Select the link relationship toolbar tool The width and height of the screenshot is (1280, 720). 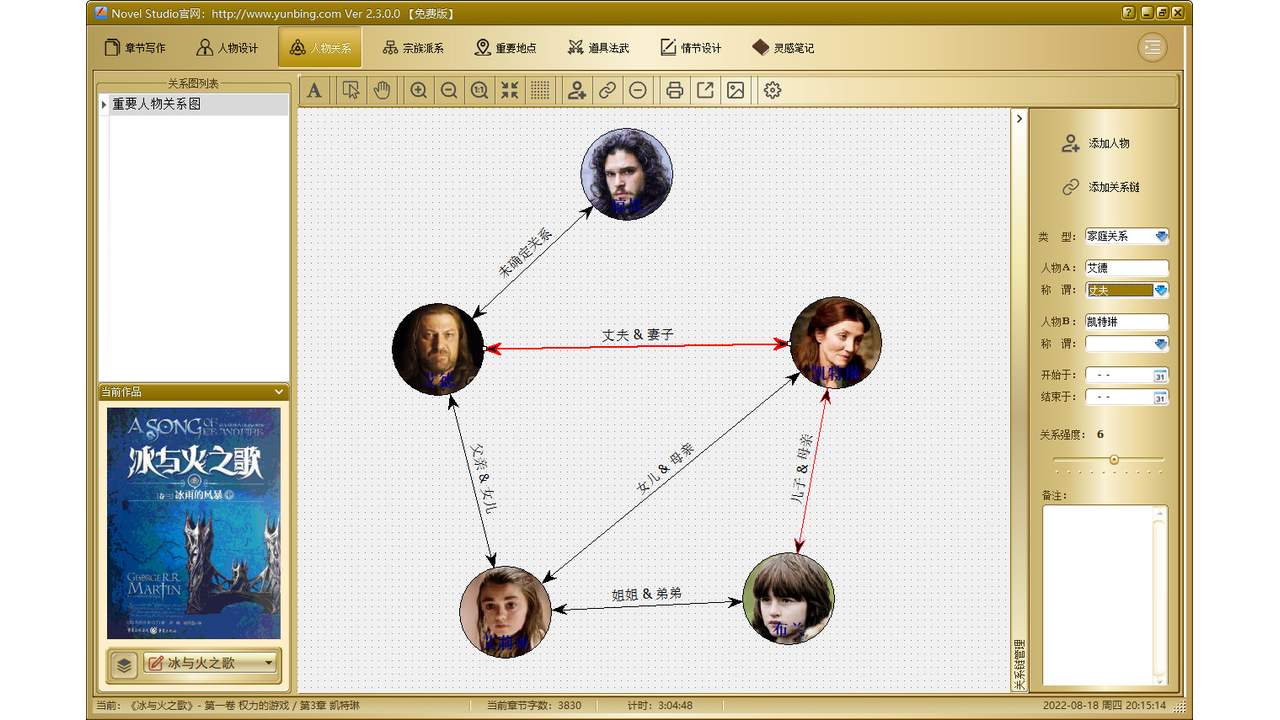tap(606, 90)
